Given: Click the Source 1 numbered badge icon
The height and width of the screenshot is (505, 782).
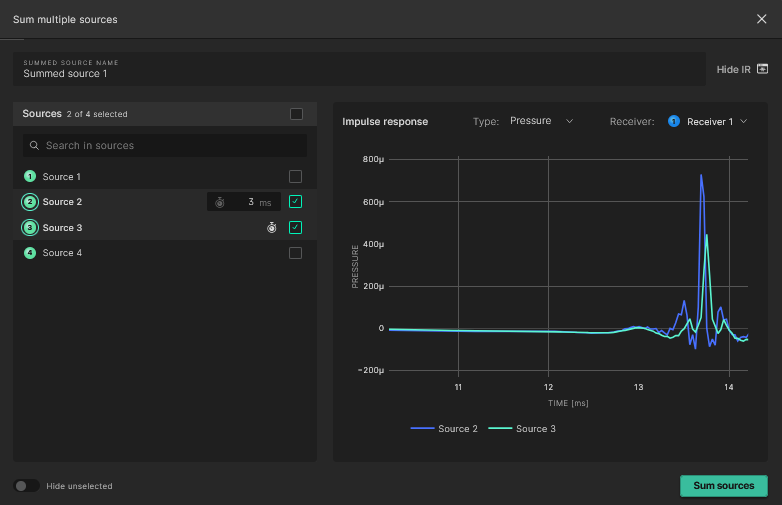Looking at the screenshot, I should [30, 177].
